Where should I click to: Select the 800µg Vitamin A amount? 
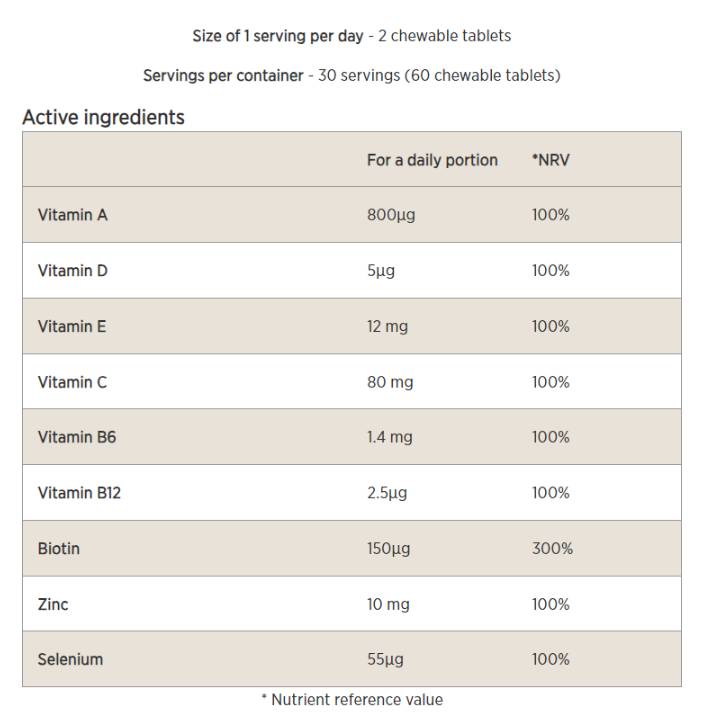coord(391,215)
